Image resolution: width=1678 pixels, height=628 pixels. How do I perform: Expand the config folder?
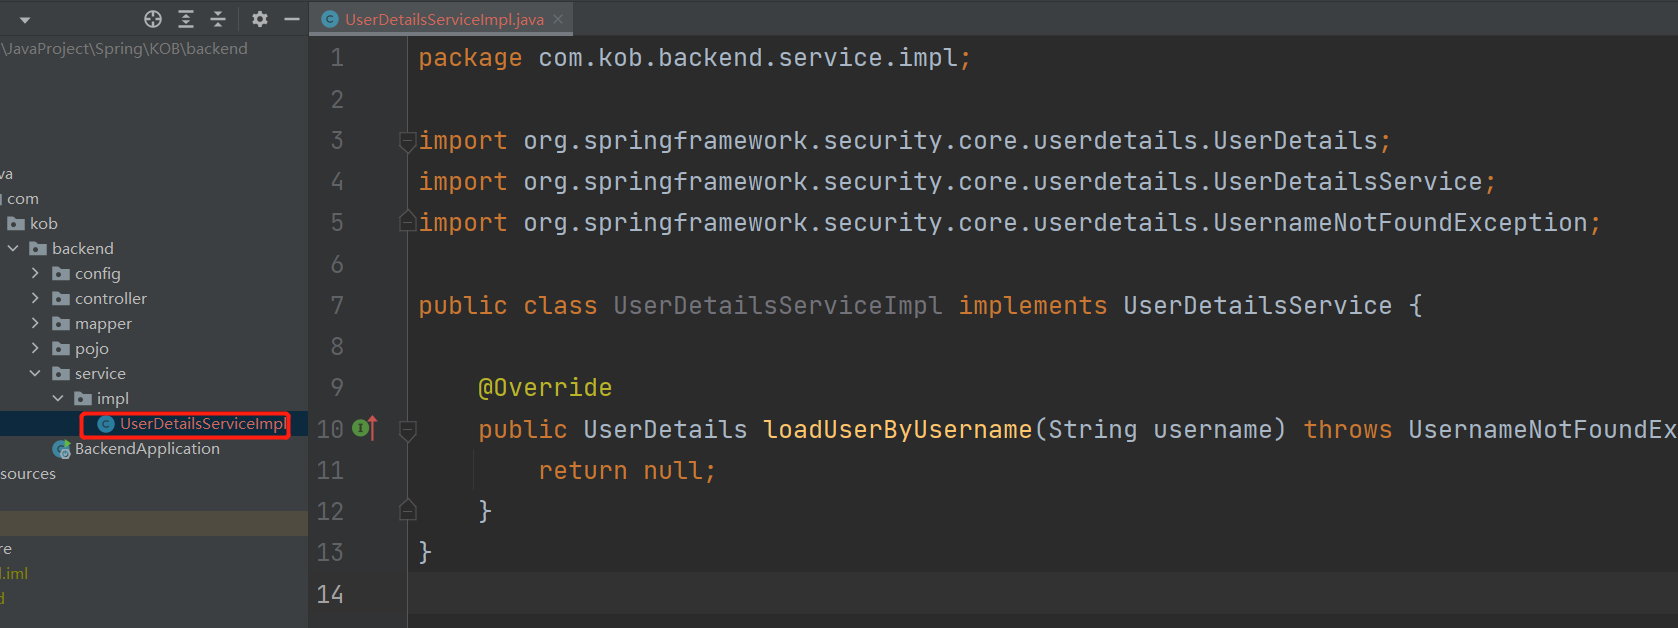[35, 273]
